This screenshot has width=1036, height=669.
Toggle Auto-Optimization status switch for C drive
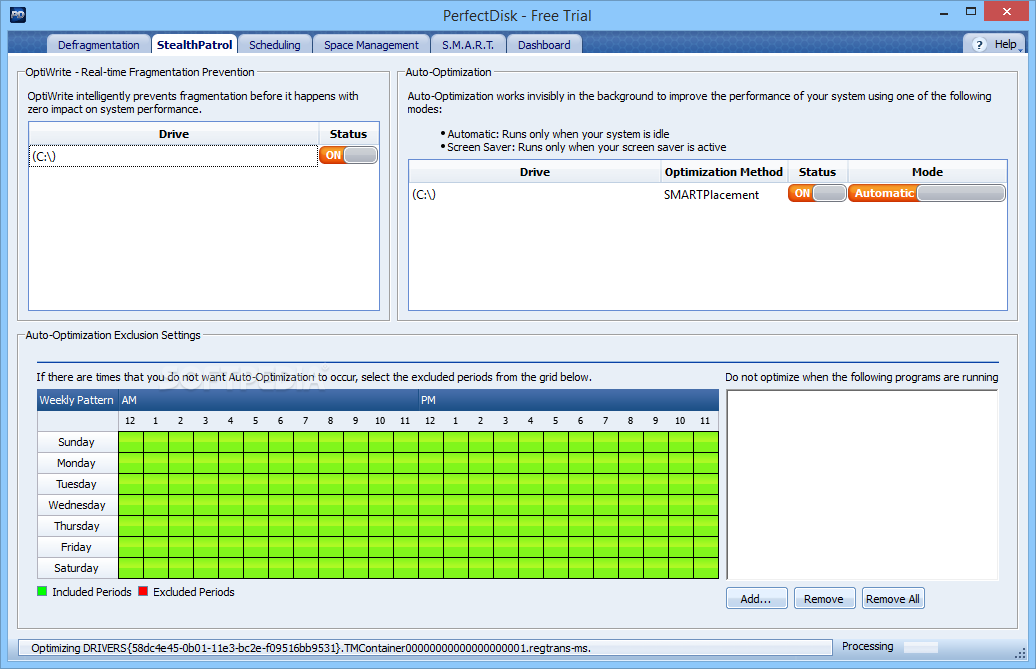coord(817,194)
